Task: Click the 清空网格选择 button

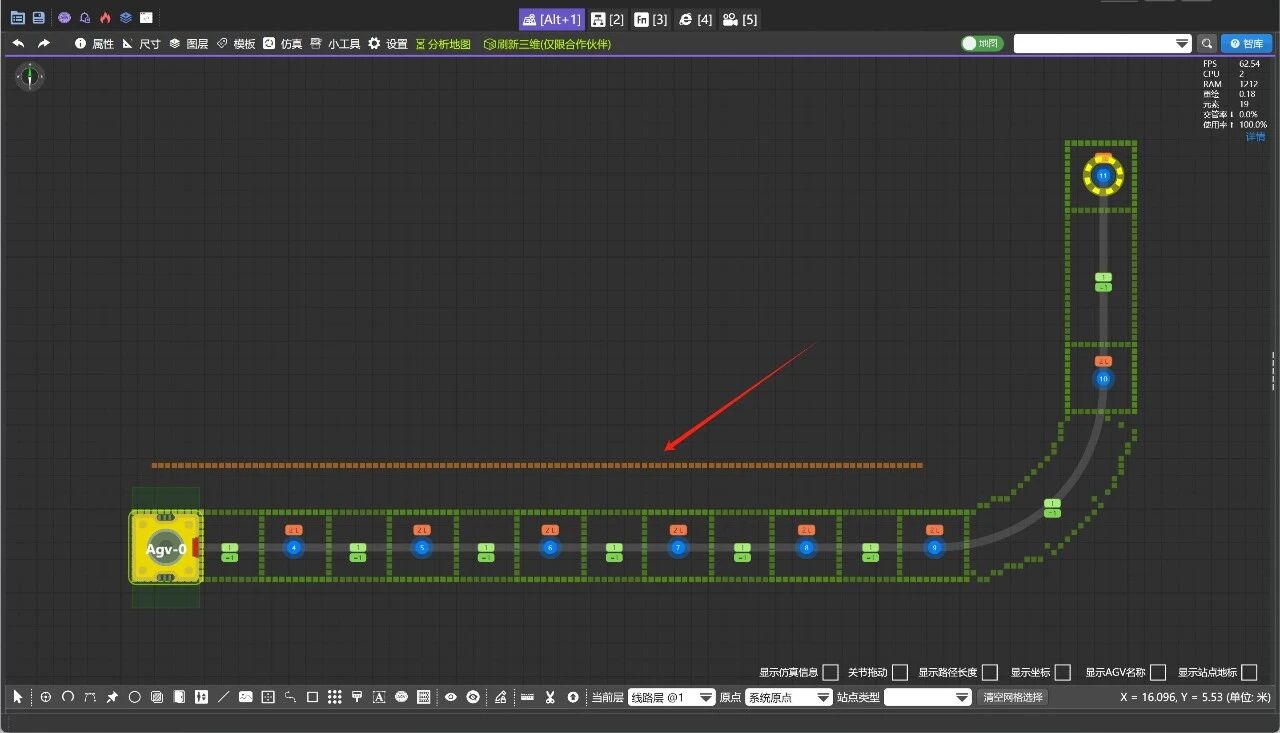Action: pos(1012,697)
